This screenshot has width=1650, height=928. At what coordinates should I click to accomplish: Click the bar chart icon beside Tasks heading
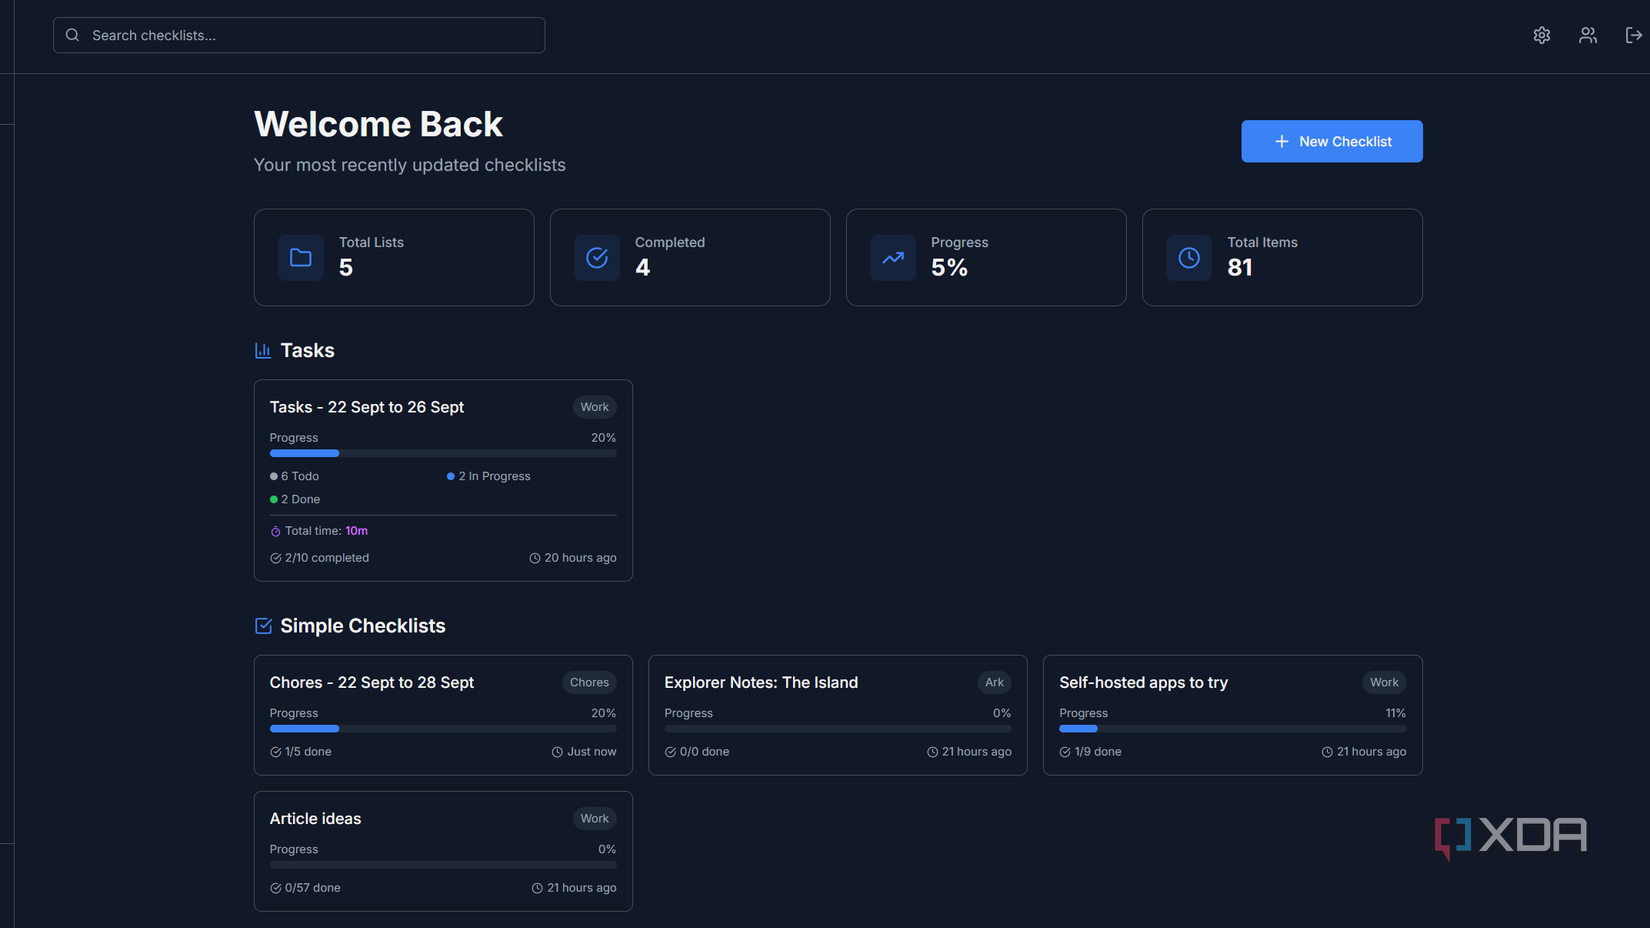point(262,350)
